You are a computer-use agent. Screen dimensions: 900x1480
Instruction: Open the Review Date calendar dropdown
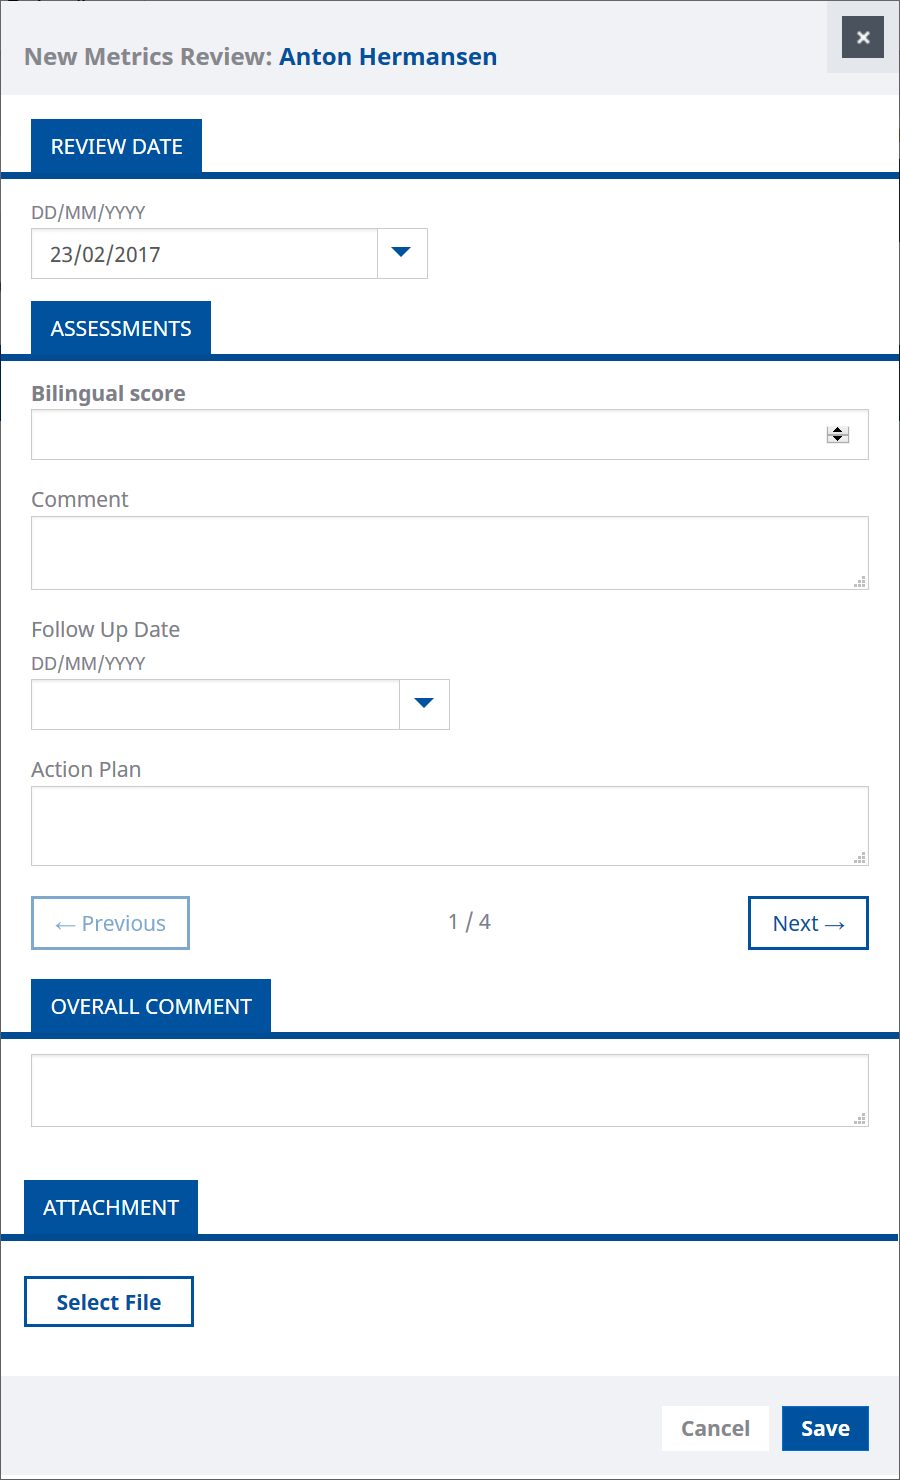[x=402, y=253]
